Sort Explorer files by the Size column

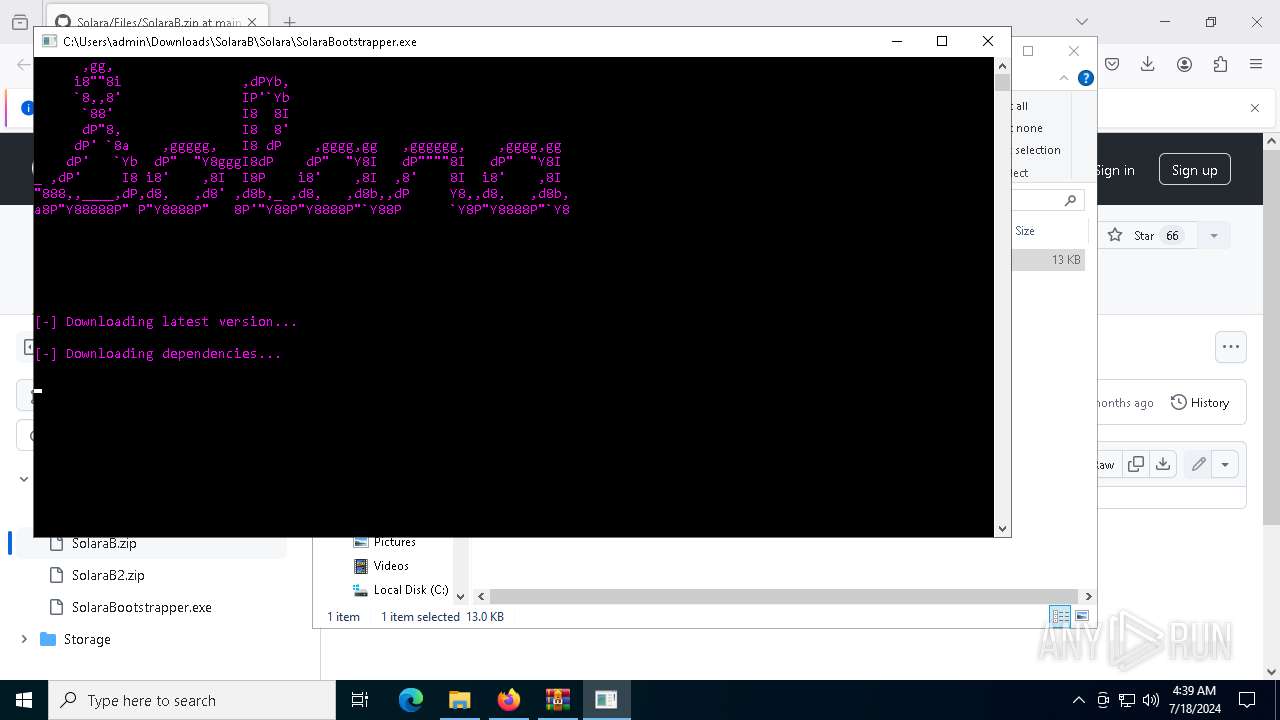tap(1025, 230)
